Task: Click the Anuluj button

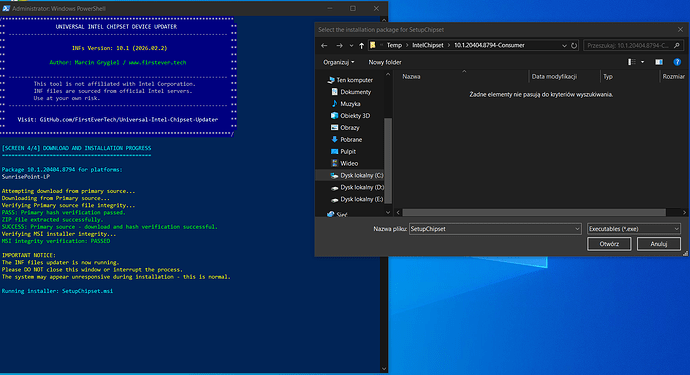Action: [x=659, y=244]
